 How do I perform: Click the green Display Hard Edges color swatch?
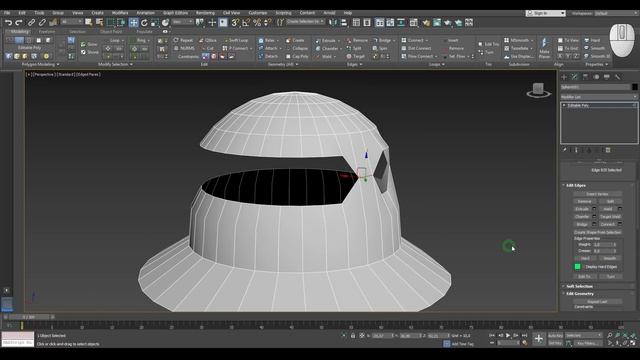pos(577,267)
